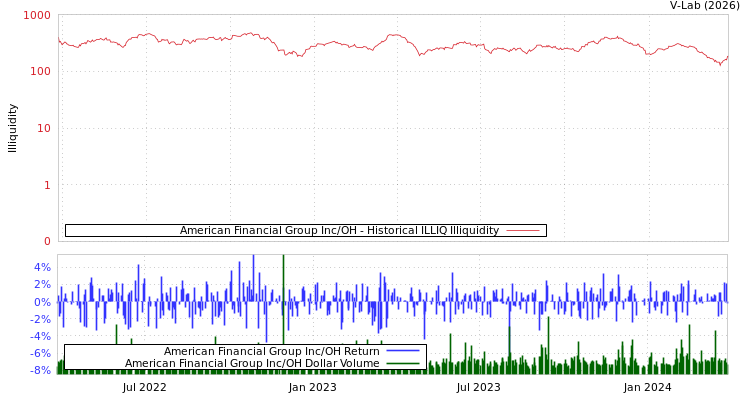750x400 pixels.
Task: Click the red illiquidity line's right end
Action: pos(727,57)
